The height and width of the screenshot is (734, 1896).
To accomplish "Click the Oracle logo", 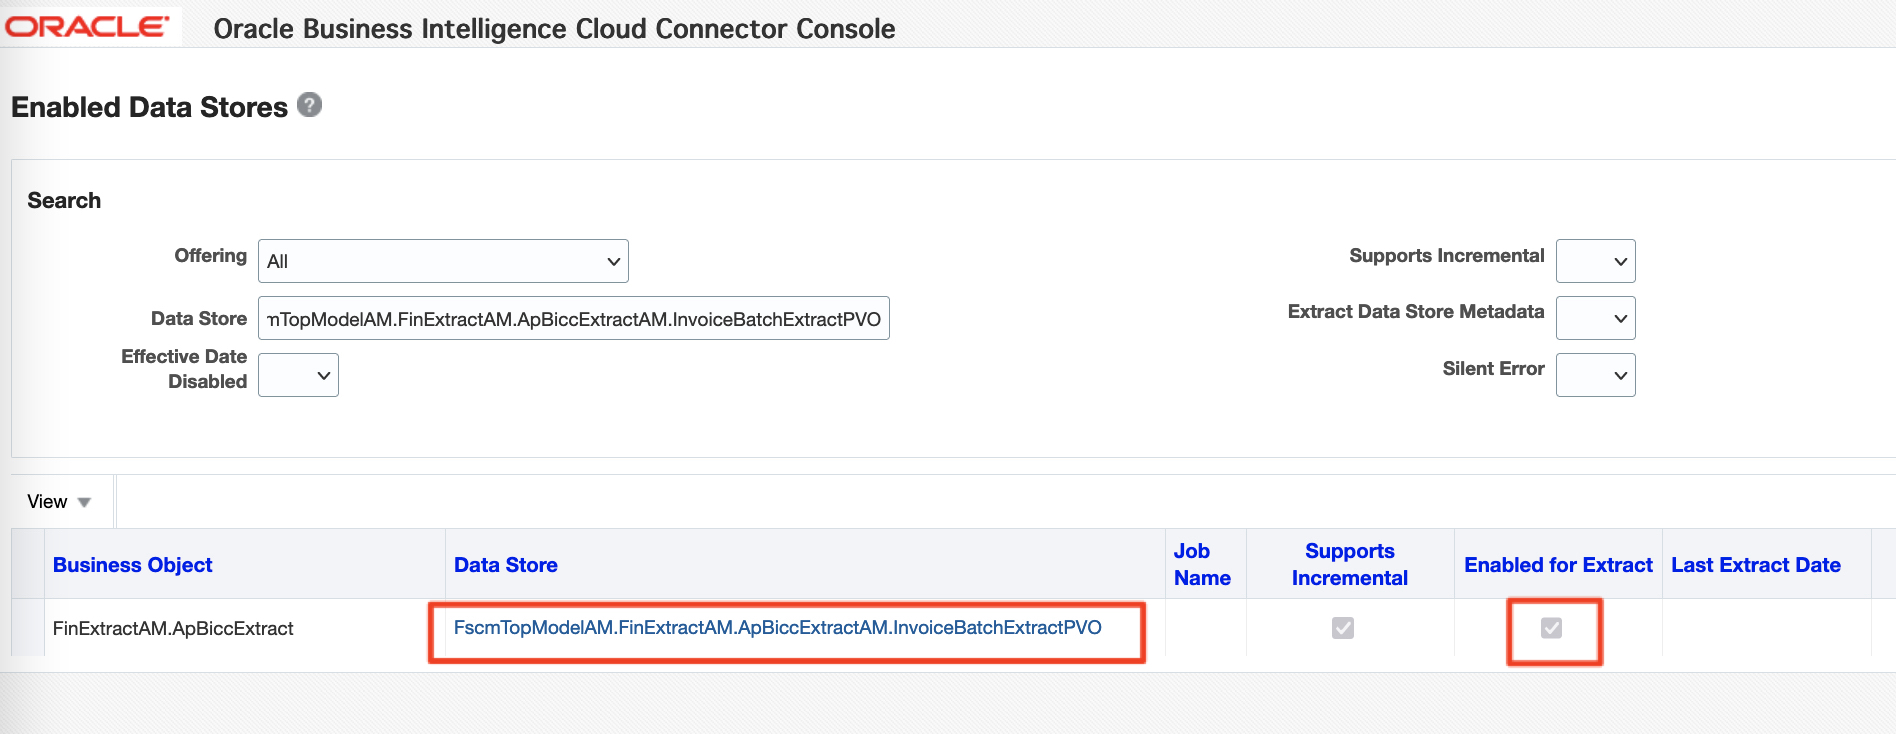I will 88,26.
